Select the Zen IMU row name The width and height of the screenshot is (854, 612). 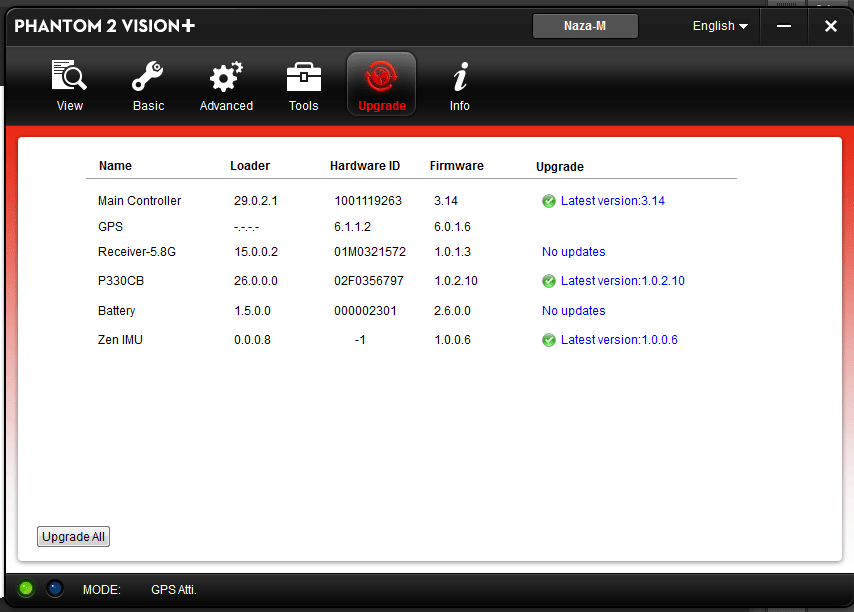point(120,340)
